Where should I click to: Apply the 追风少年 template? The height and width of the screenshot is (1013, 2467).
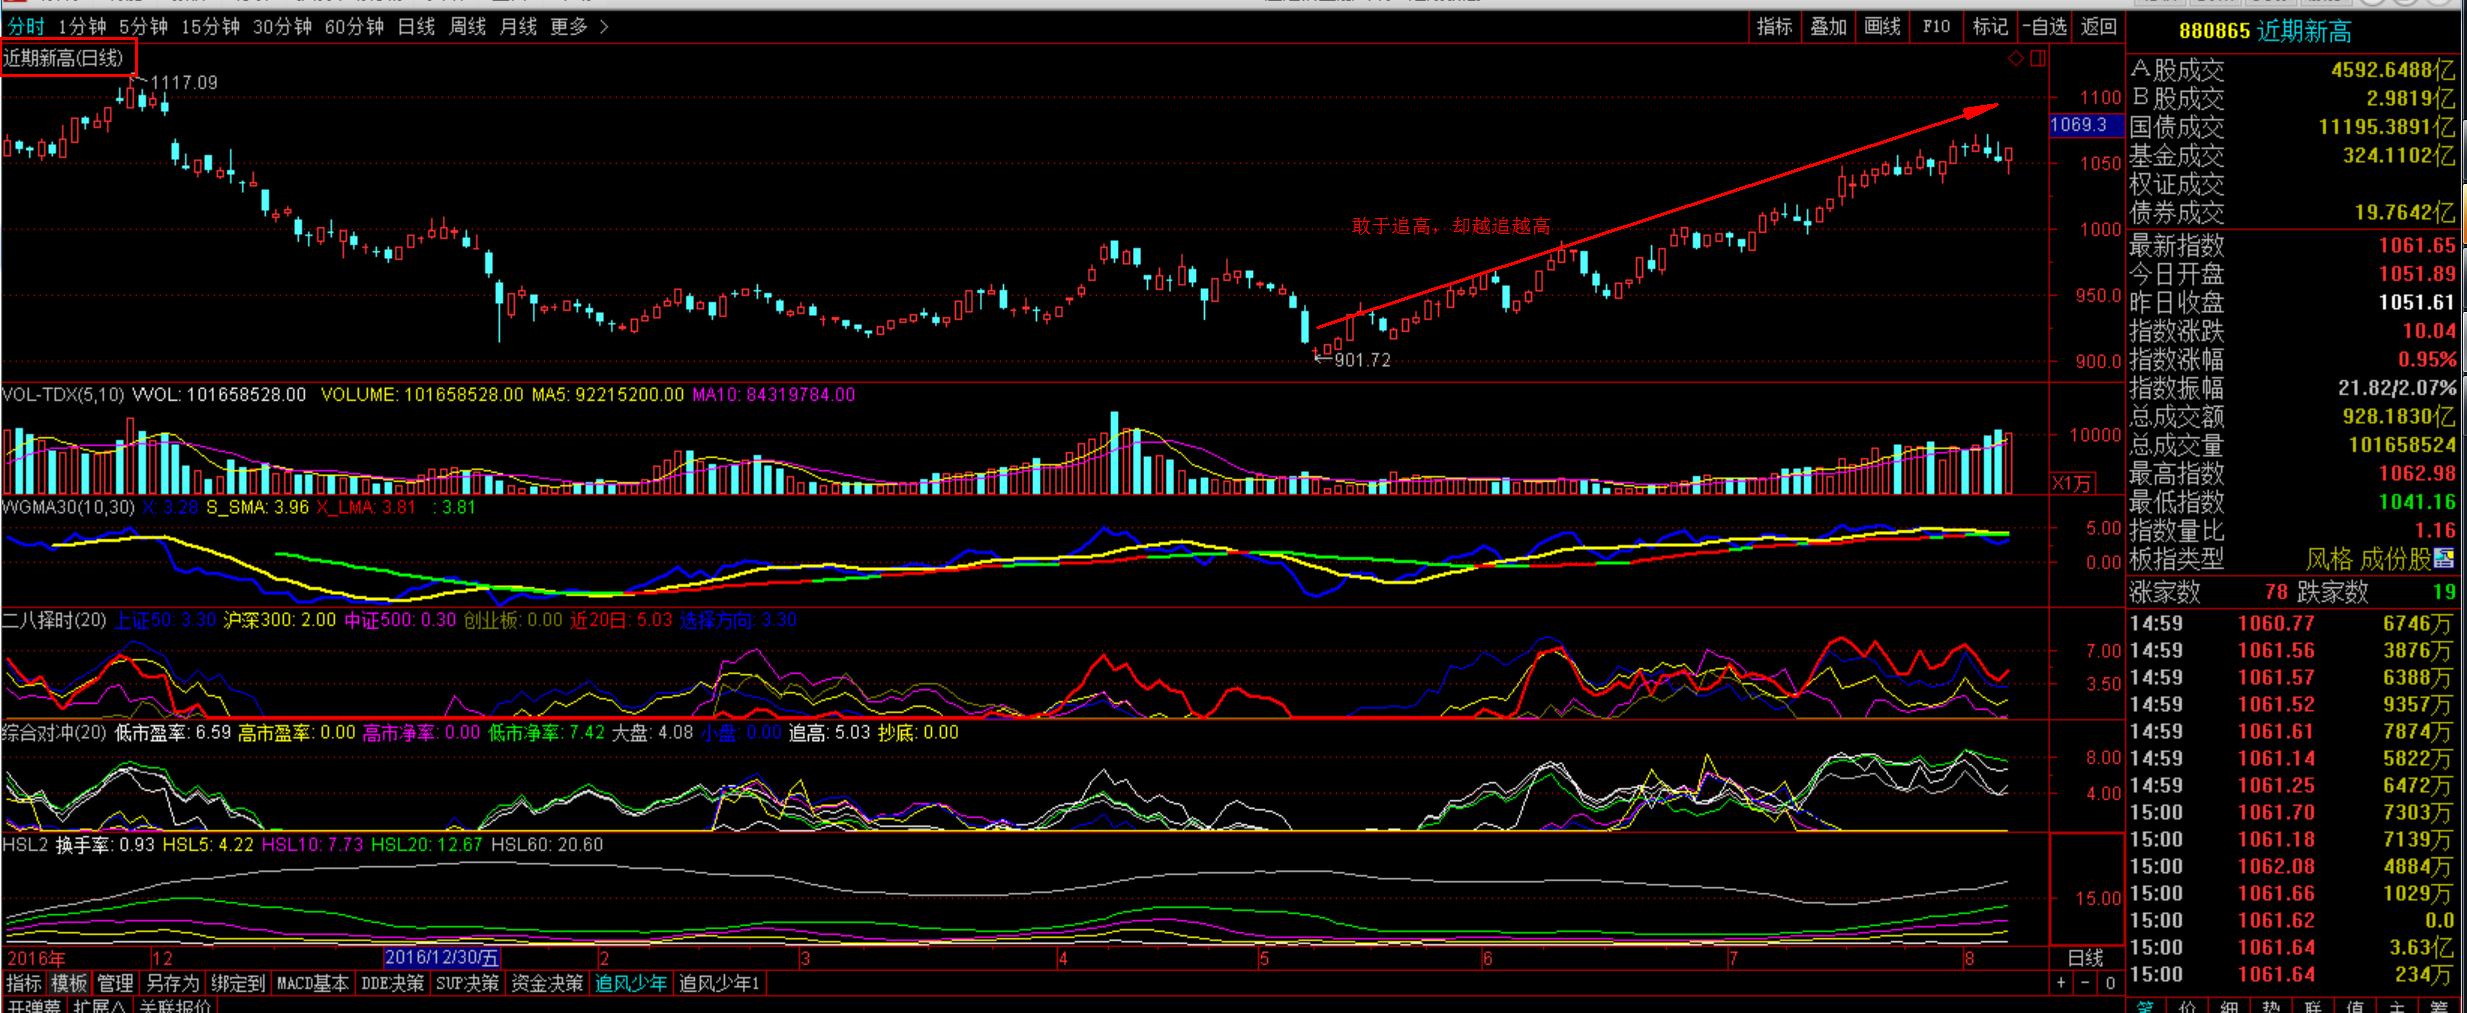pyautogui.click(x=631, y=983)
